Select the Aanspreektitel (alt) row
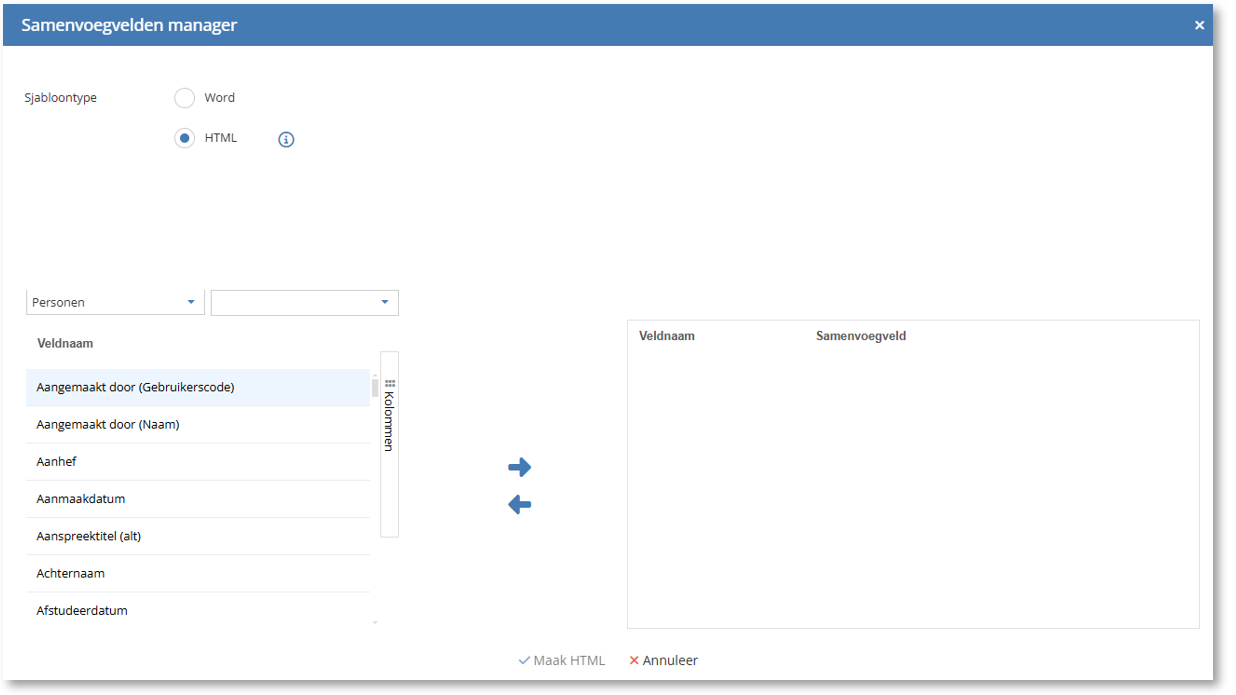This screenshot has width=1236, height=695. 198,536
